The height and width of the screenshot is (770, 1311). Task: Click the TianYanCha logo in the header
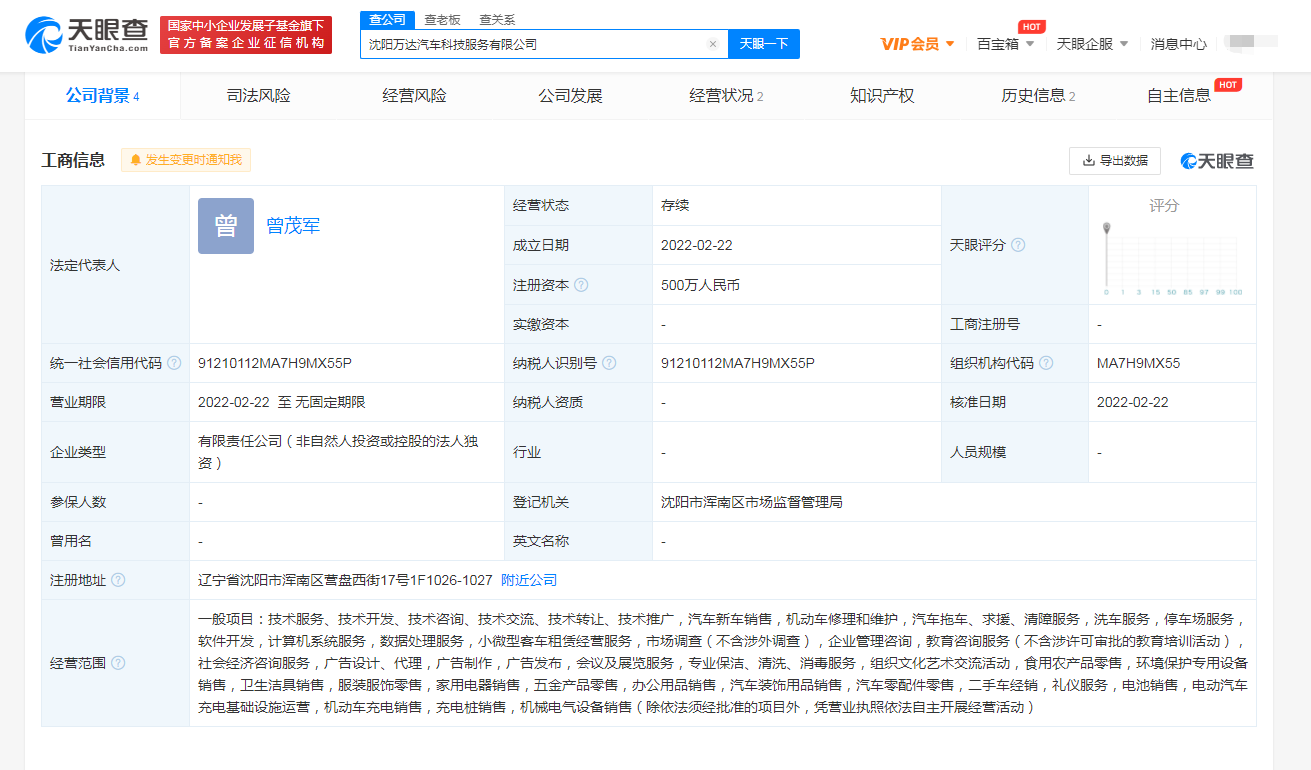87,35
